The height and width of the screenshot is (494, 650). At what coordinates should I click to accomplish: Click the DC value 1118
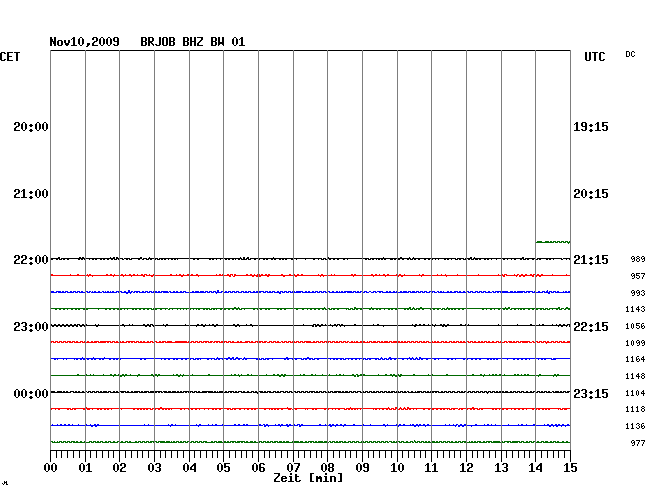pos(635,409)
